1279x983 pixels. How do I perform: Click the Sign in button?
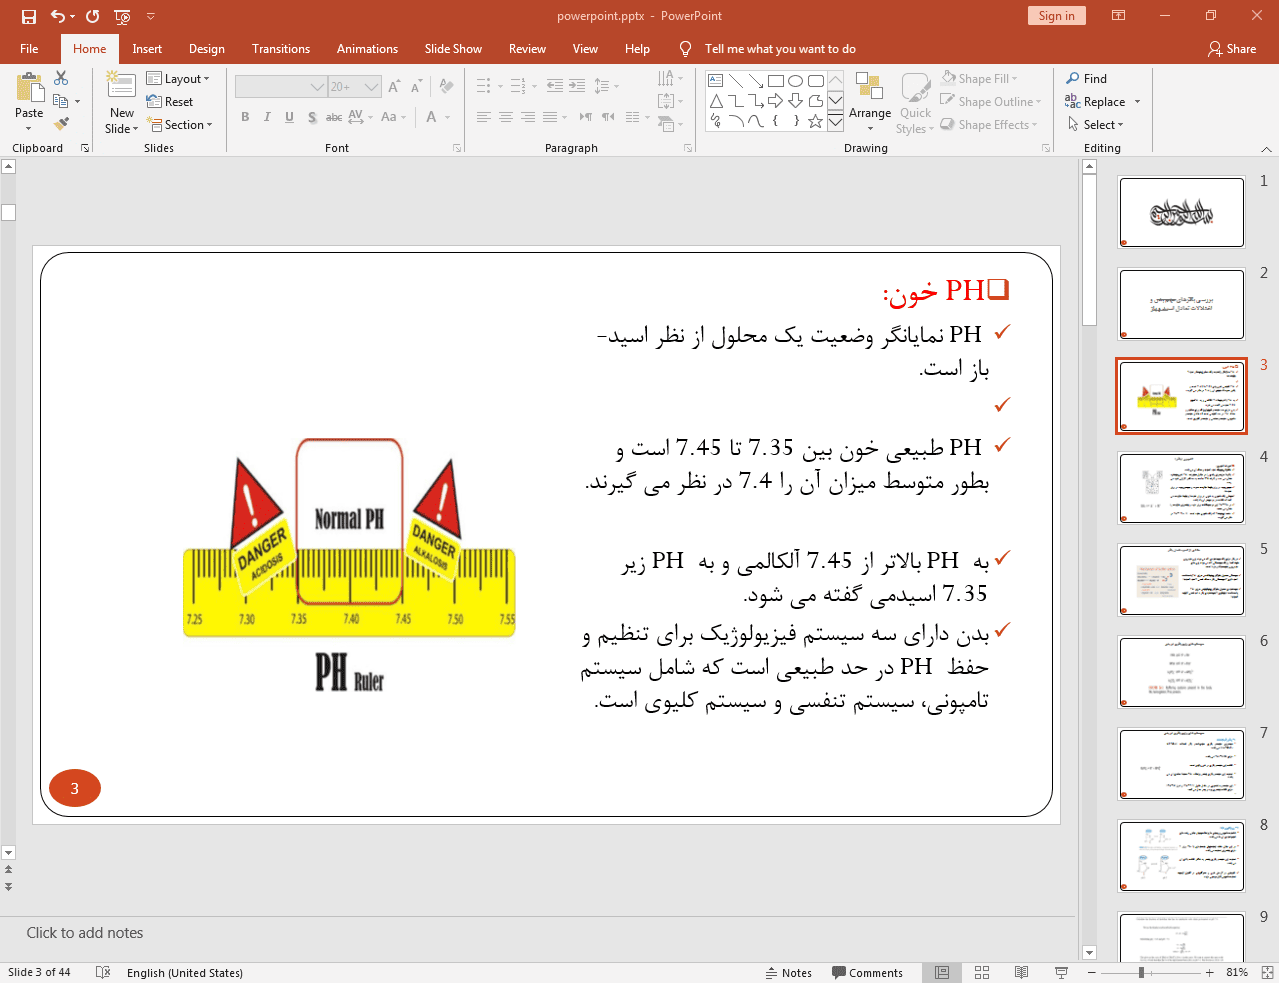(1055, 16)
